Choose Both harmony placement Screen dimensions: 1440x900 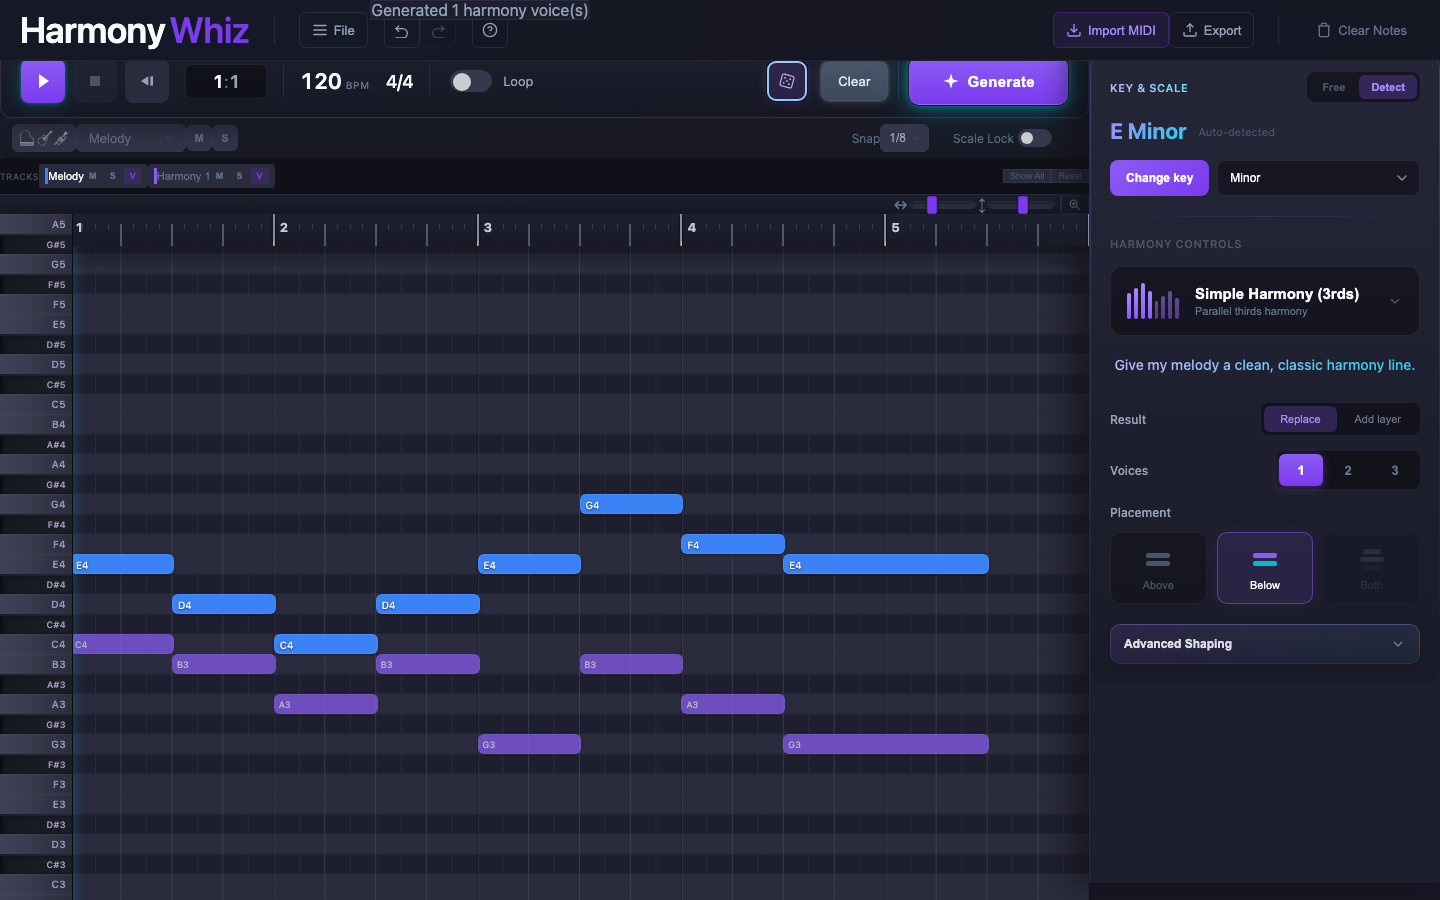pos(1372,568)
